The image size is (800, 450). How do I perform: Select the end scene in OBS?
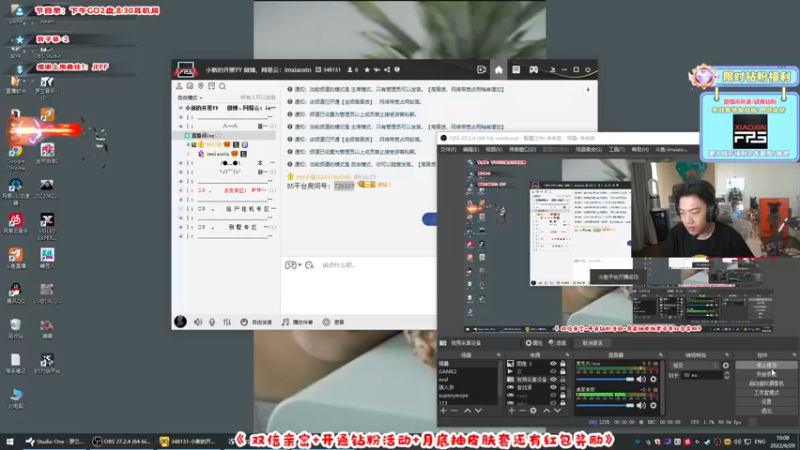[468, 380]
